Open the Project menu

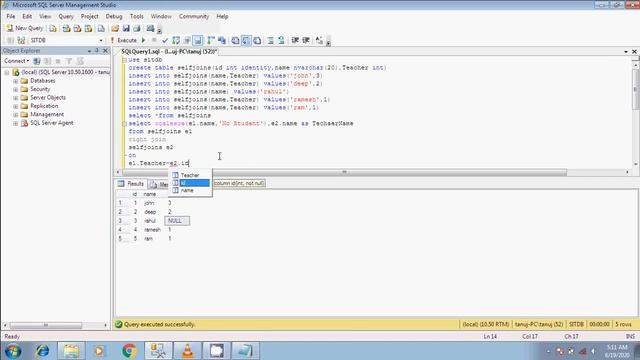coord(89,16)
